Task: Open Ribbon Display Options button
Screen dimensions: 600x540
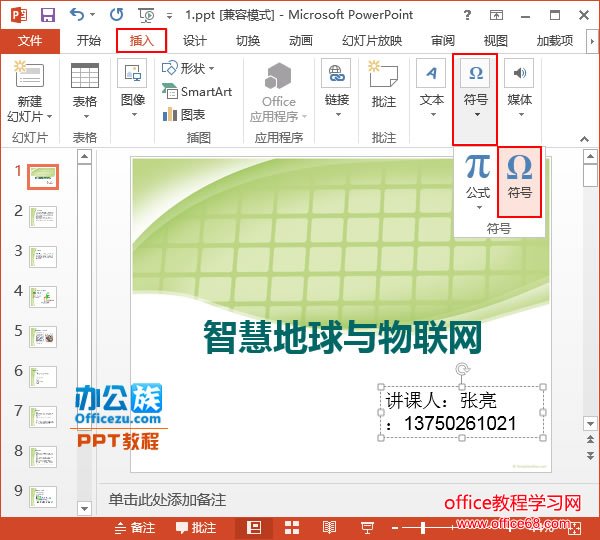Action: [x=496, y=15]
